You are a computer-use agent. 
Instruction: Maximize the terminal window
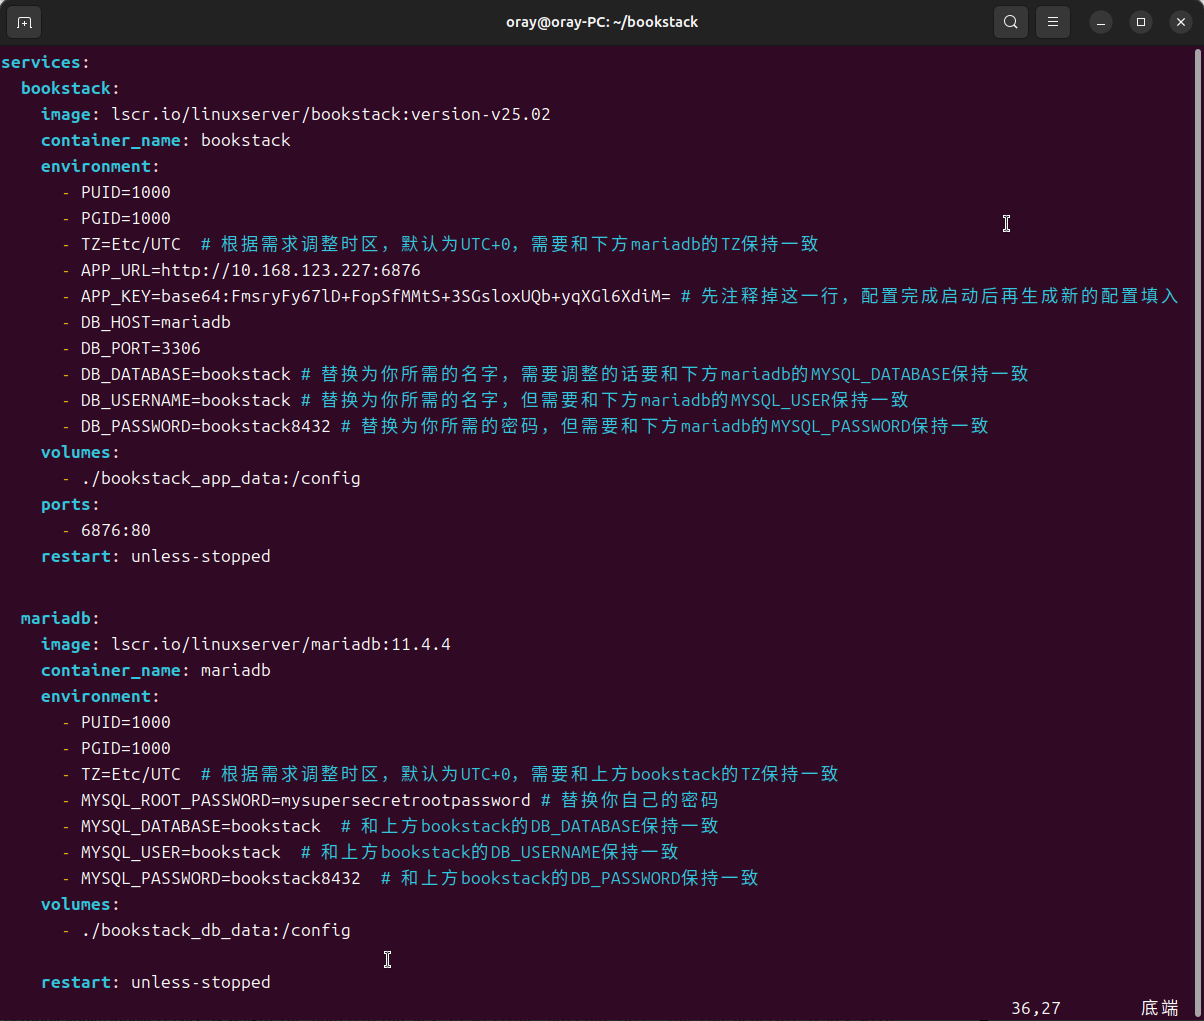(x=1141, y=22)
